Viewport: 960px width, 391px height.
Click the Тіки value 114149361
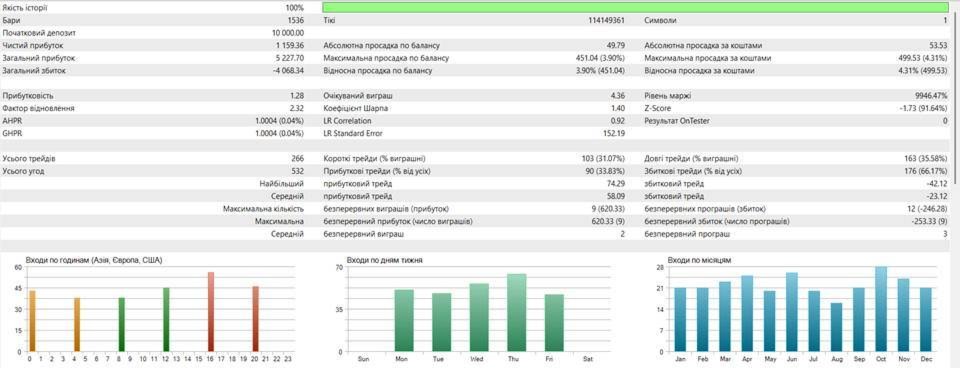pyautogui.click(x=606, y=20)
